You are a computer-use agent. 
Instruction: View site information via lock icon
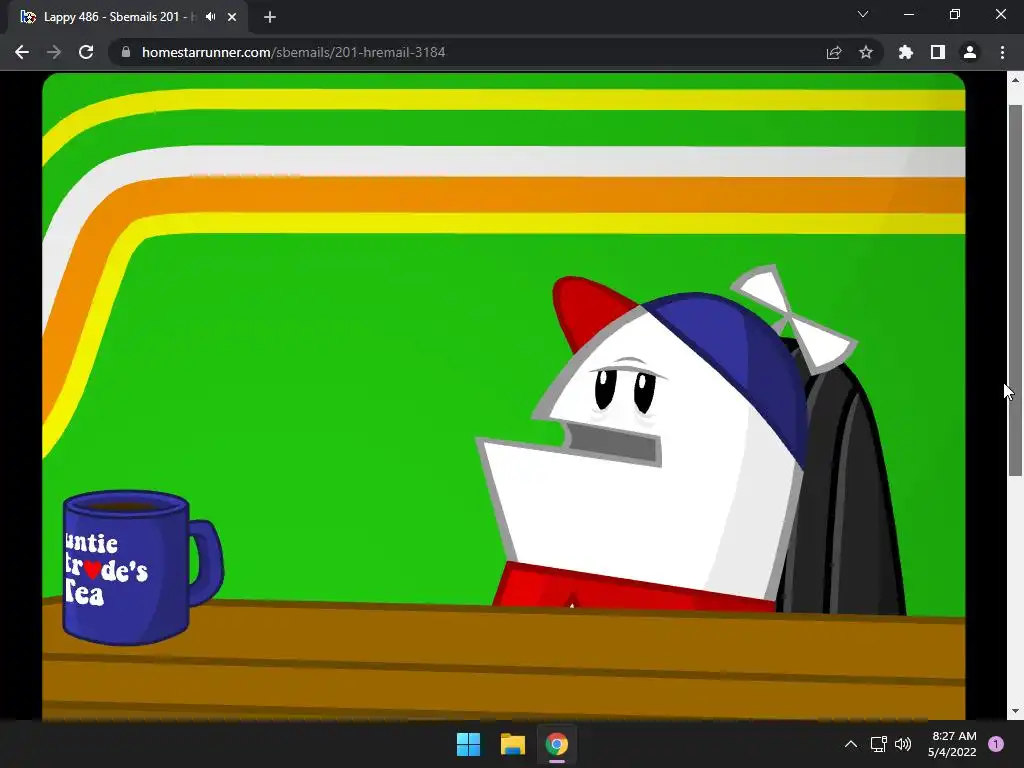click(126, 52)
